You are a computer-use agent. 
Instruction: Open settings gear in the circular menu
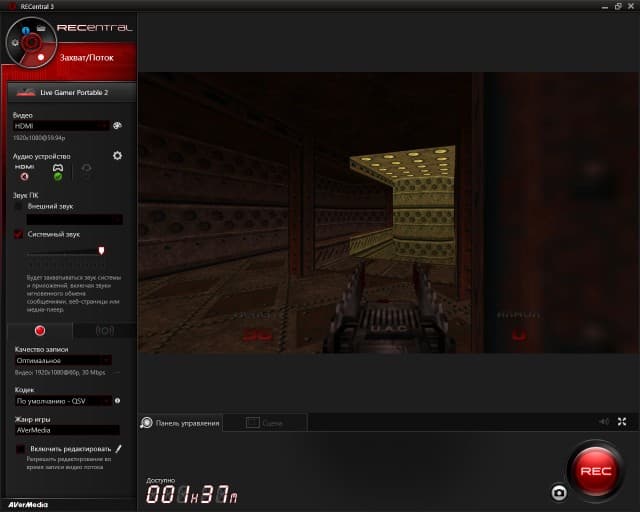[x=15, y=42]
